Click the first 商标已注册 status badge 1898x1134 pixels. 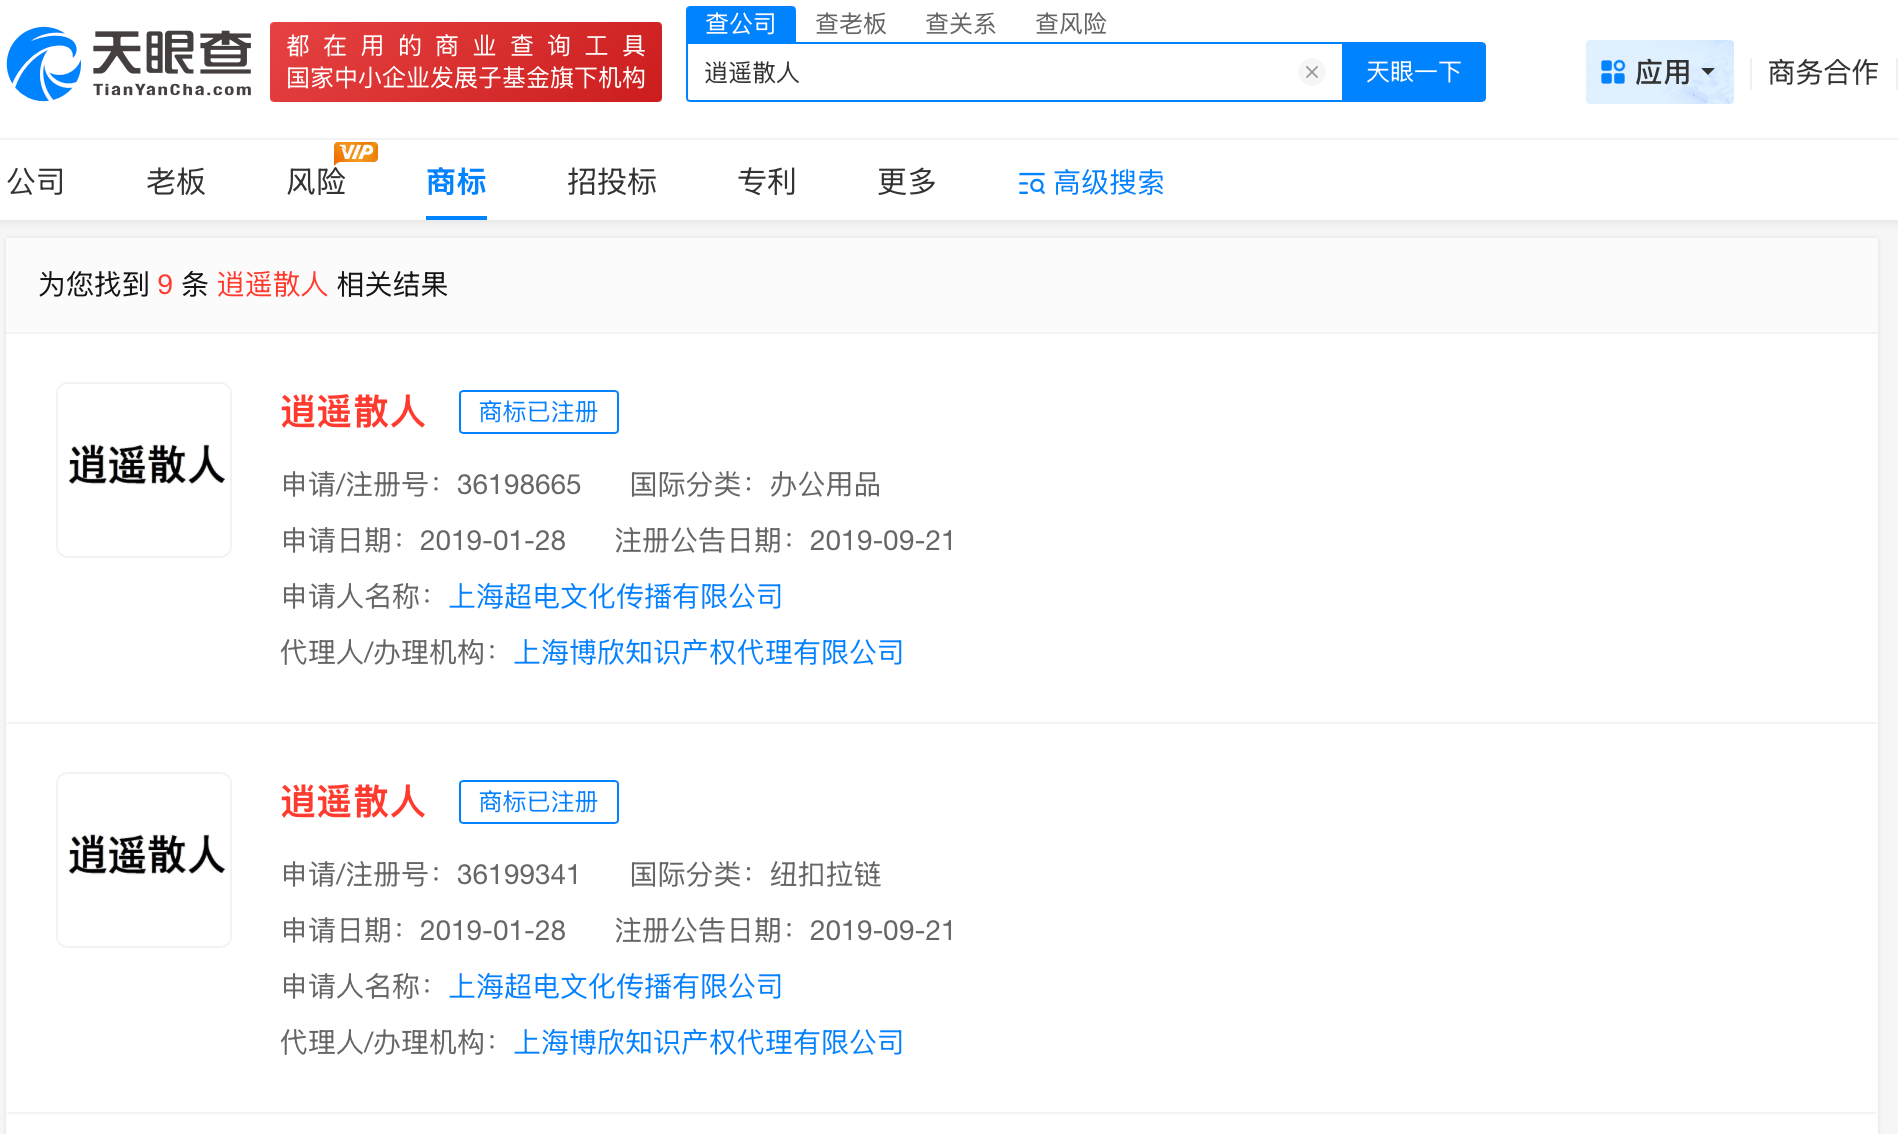(538, 412)
